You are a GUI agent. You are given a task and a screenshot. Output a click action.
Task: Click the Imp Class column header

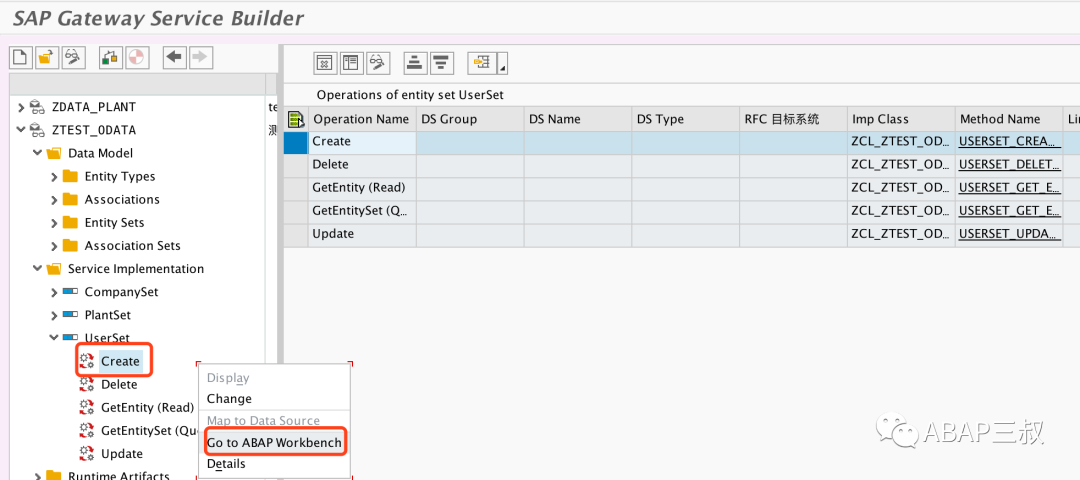coord(901,119)
